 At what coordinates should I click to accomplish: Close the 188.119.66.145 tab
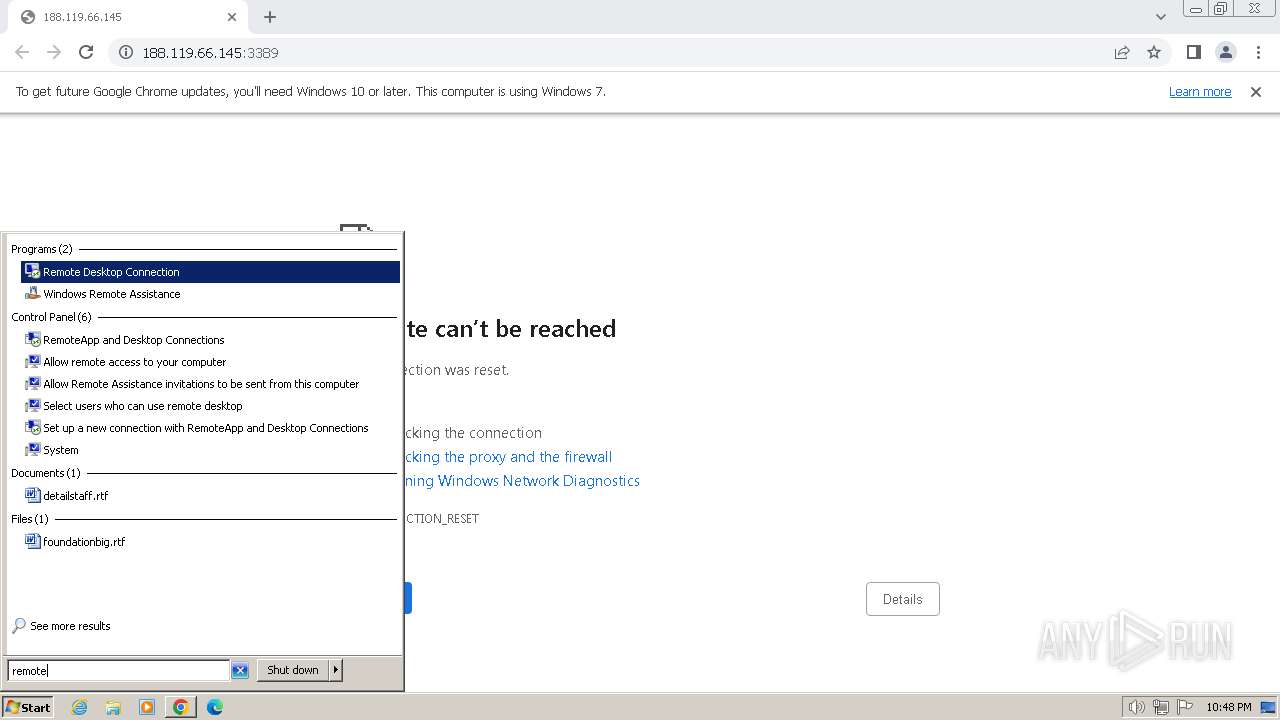pyautogui.click(x=232, y=17)
